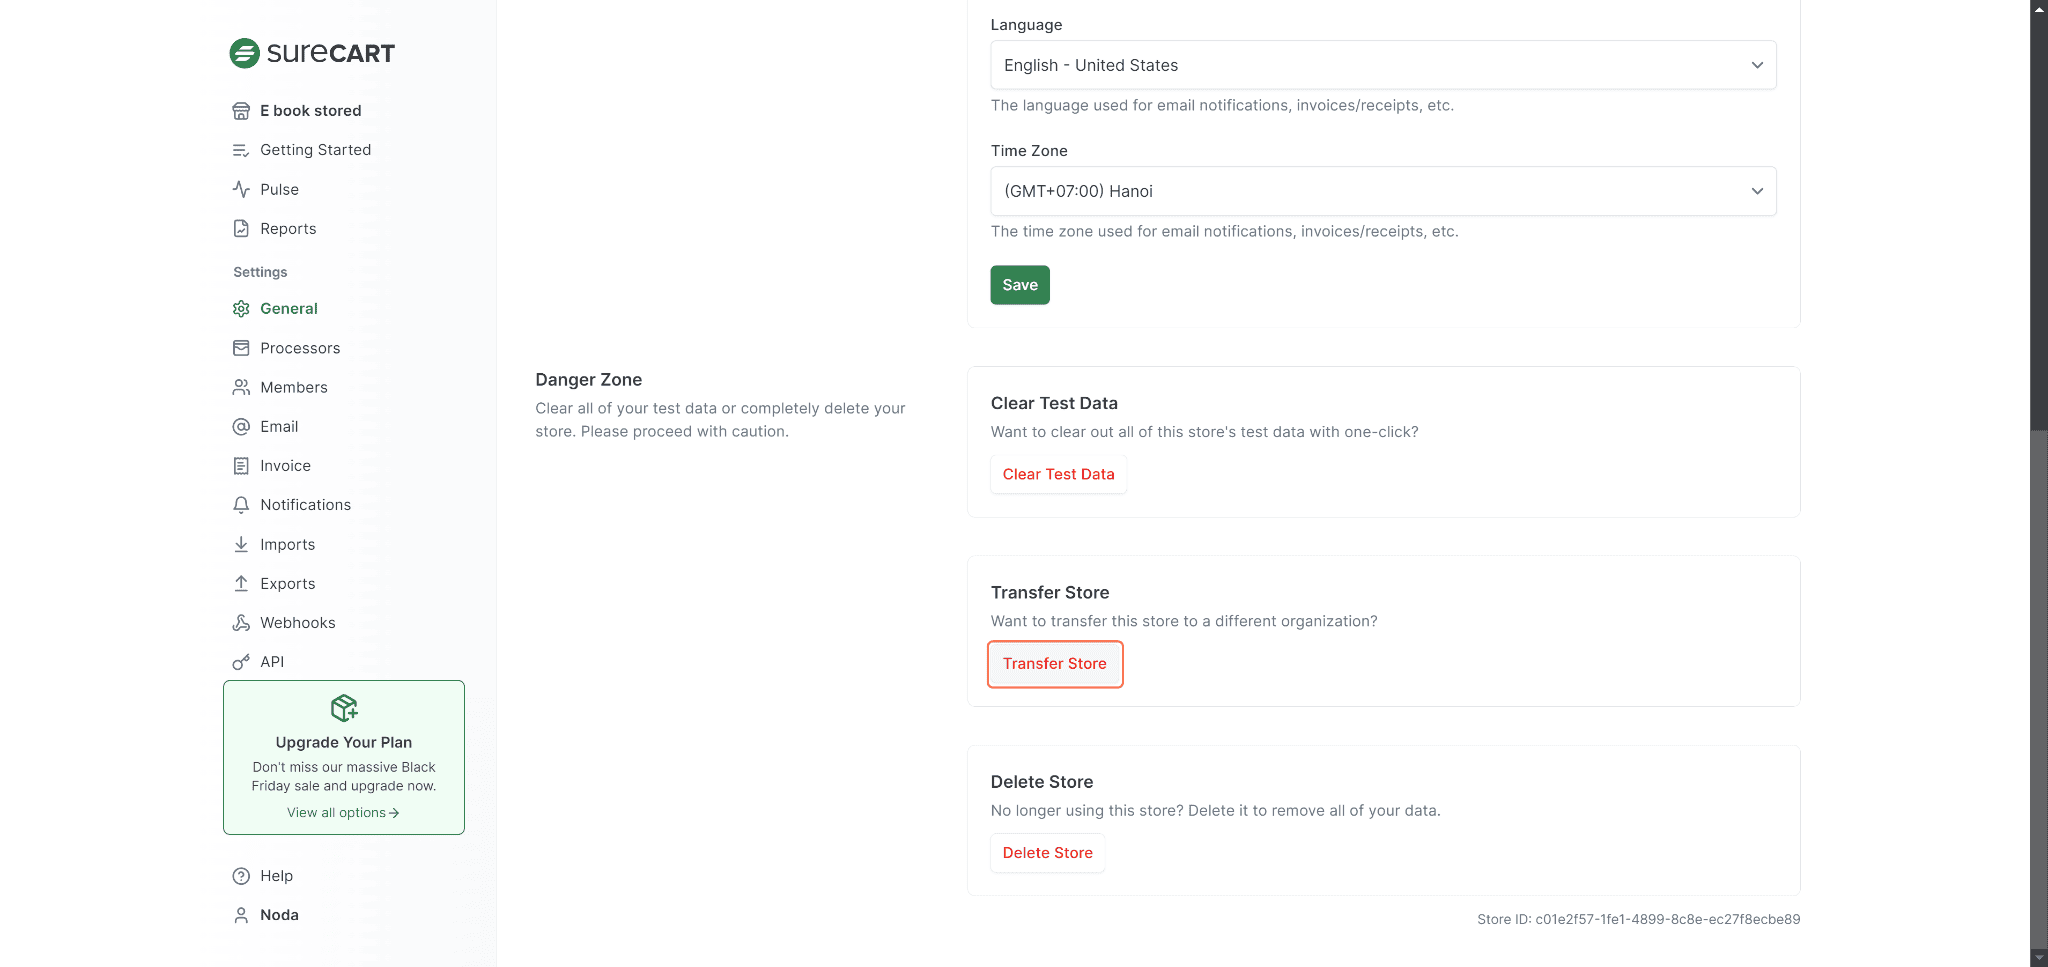The height and width of the screenshot is (967, 2048).
Task: Click the API key icon
Action: [x=241, y=662]
